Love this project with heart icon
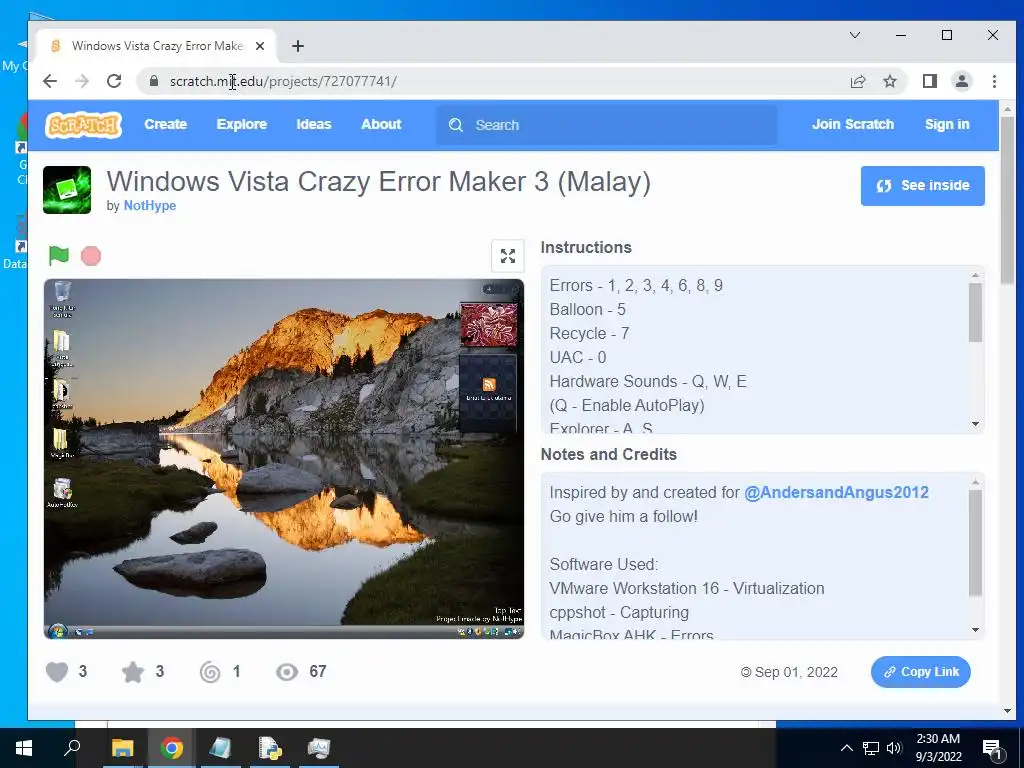 click(x=57, y=672)
